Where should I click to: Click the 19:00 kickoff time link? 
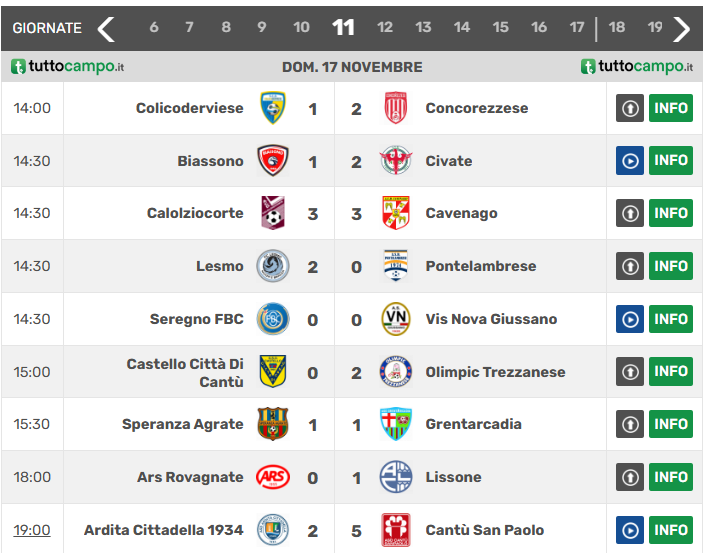click(x=32, y=530)
